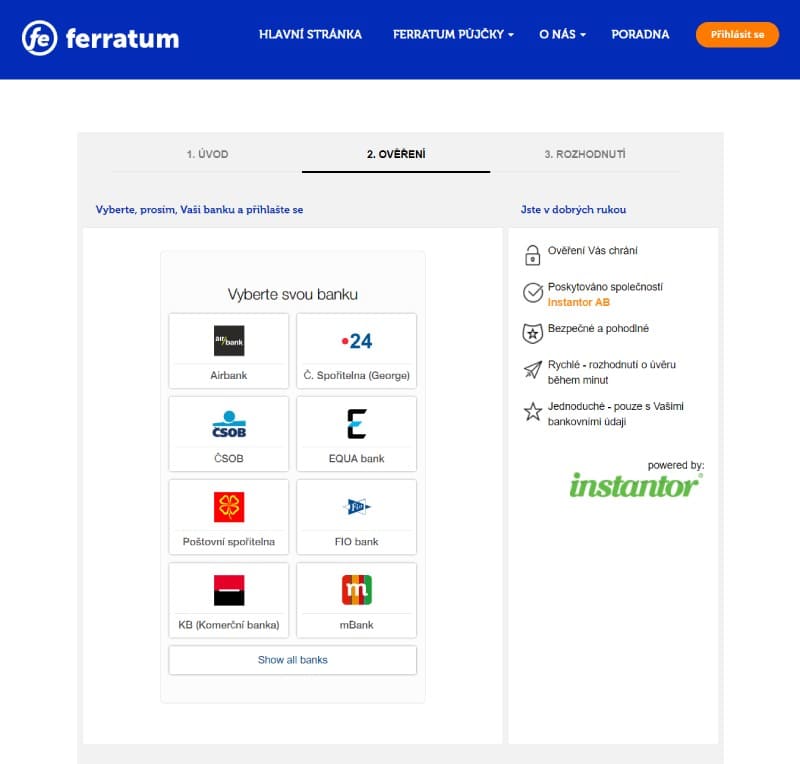Expand the Ferratum Půjčky dropdown

point(453,34)
